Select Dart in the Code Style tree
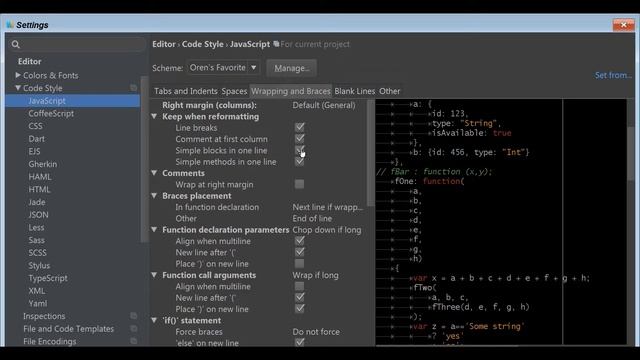Screen dimensions: 640x360 [x=36, y=139]
